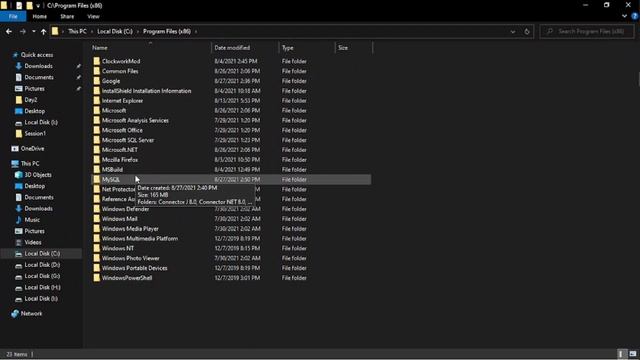Select the Google folder icon

click(x=96, y=81)
